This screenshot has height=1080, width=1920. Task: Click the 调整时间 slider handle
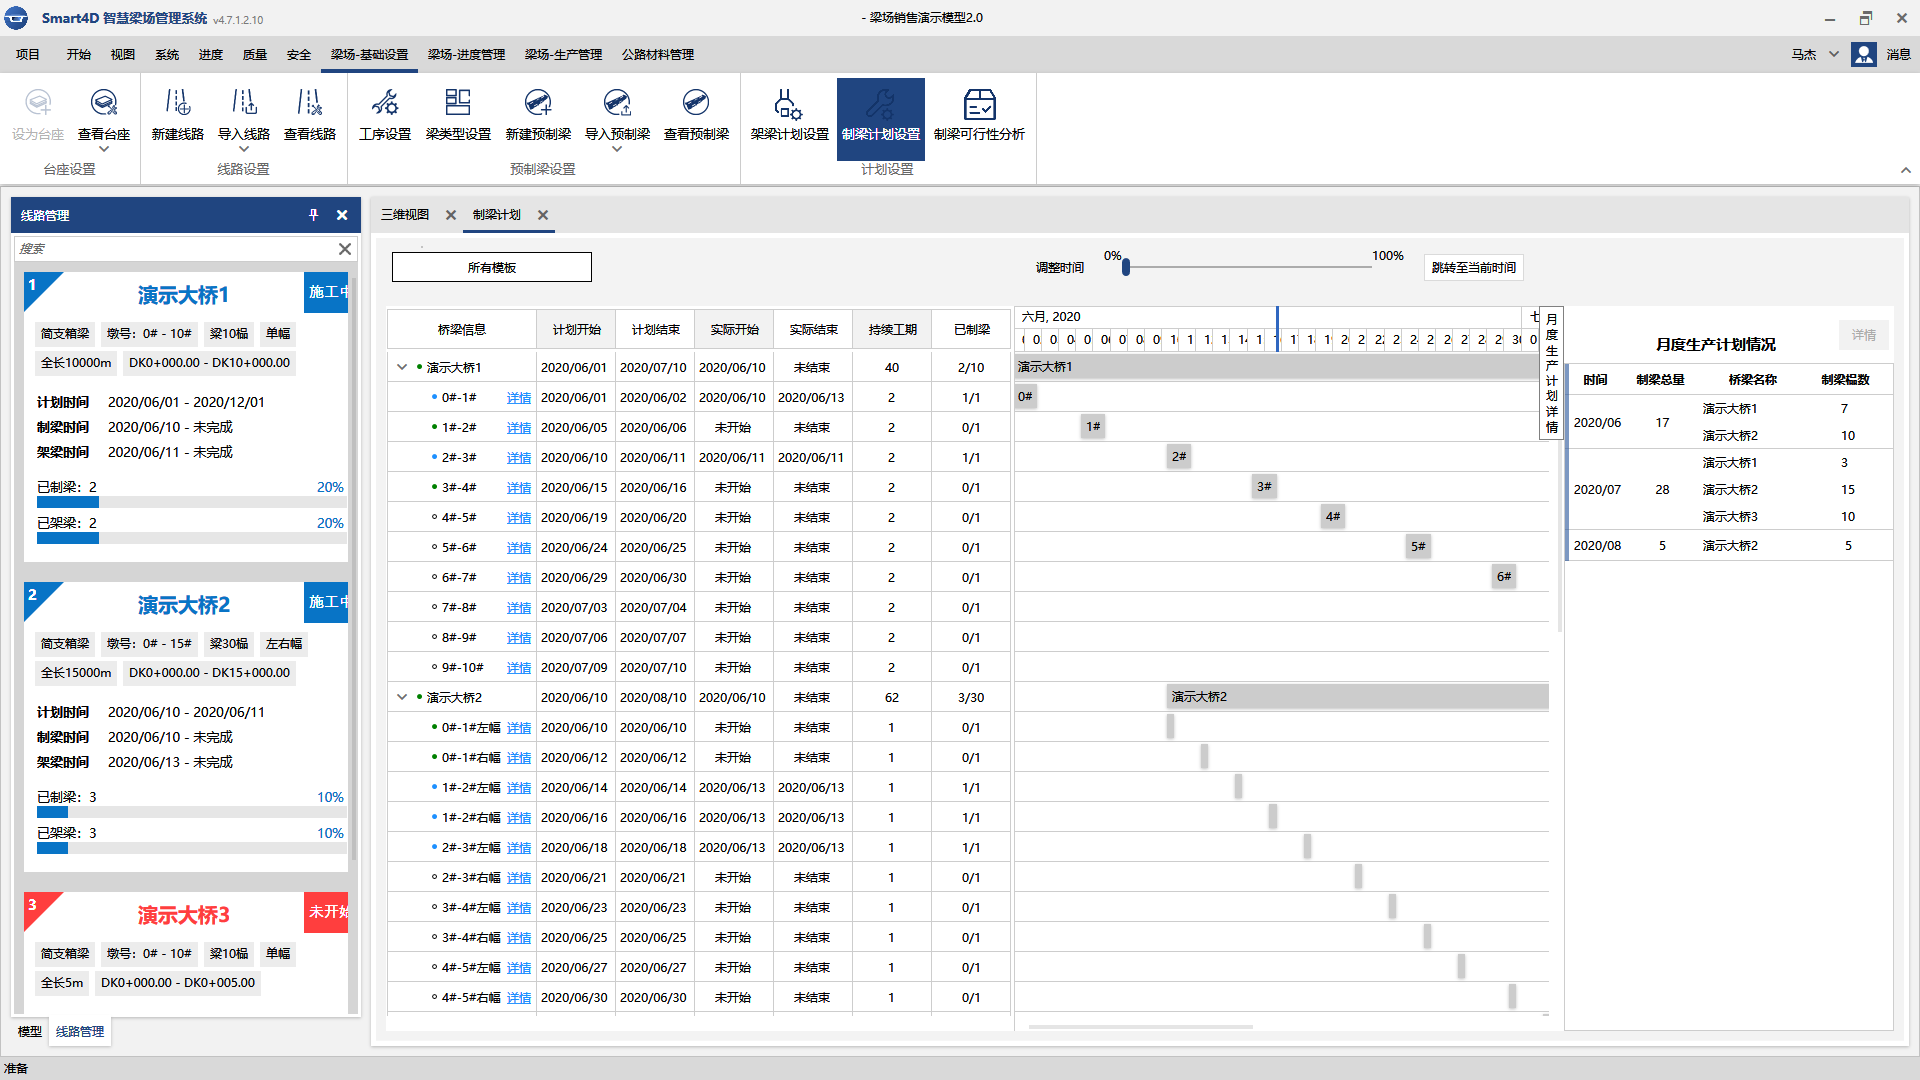click(x=1126, y=267)
